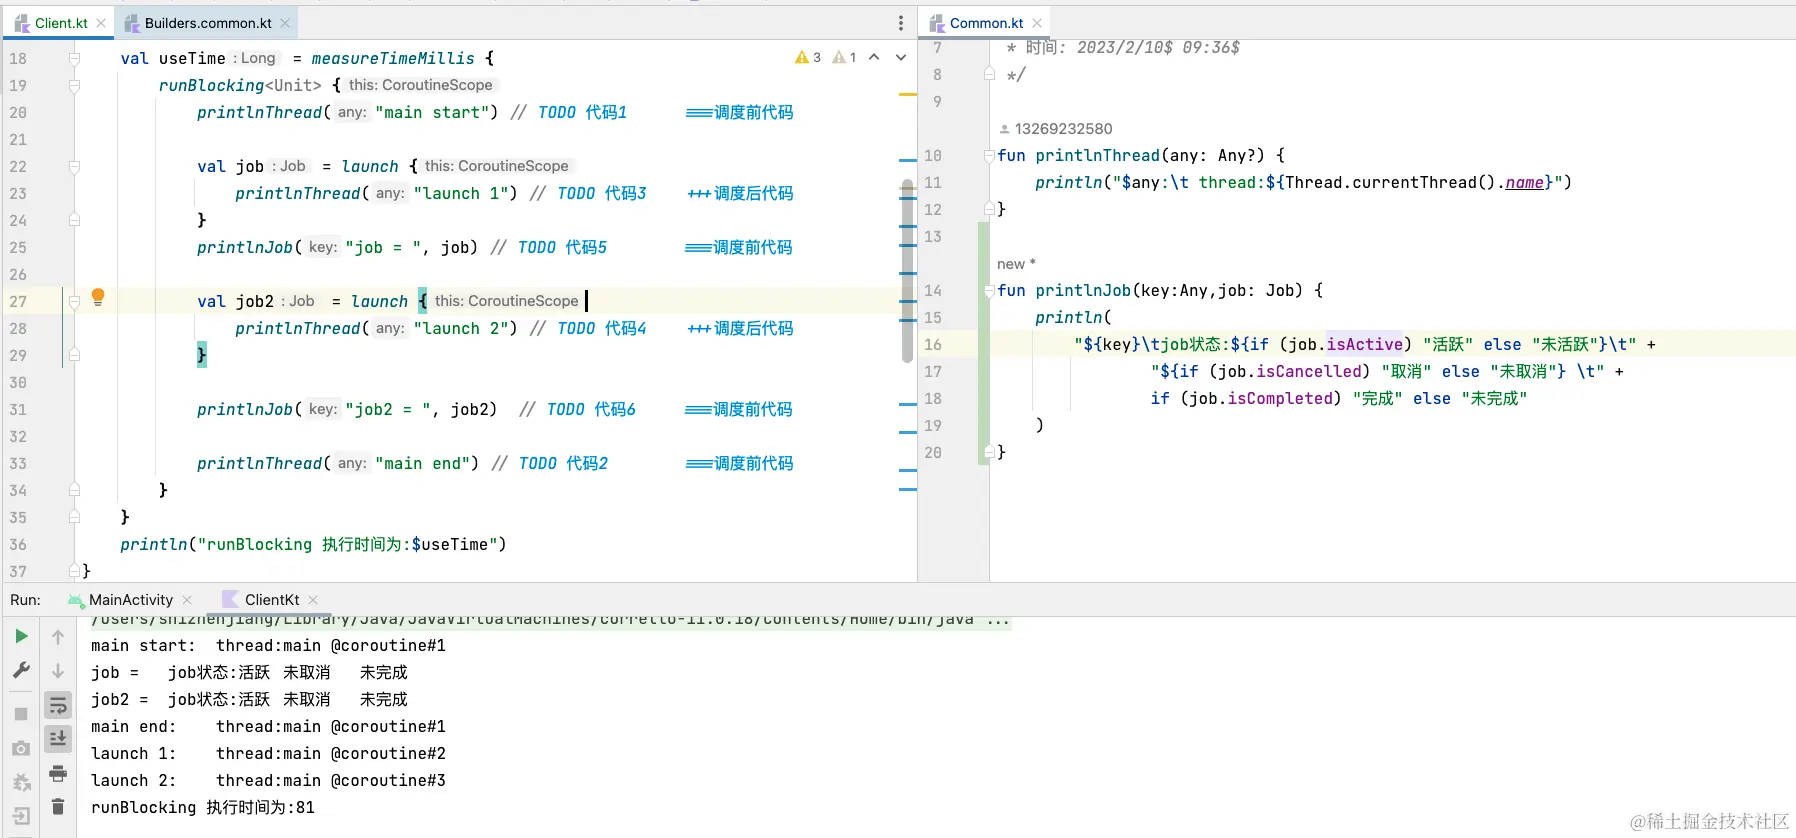Collapse the code block at line 18

(x=74, y=59)
